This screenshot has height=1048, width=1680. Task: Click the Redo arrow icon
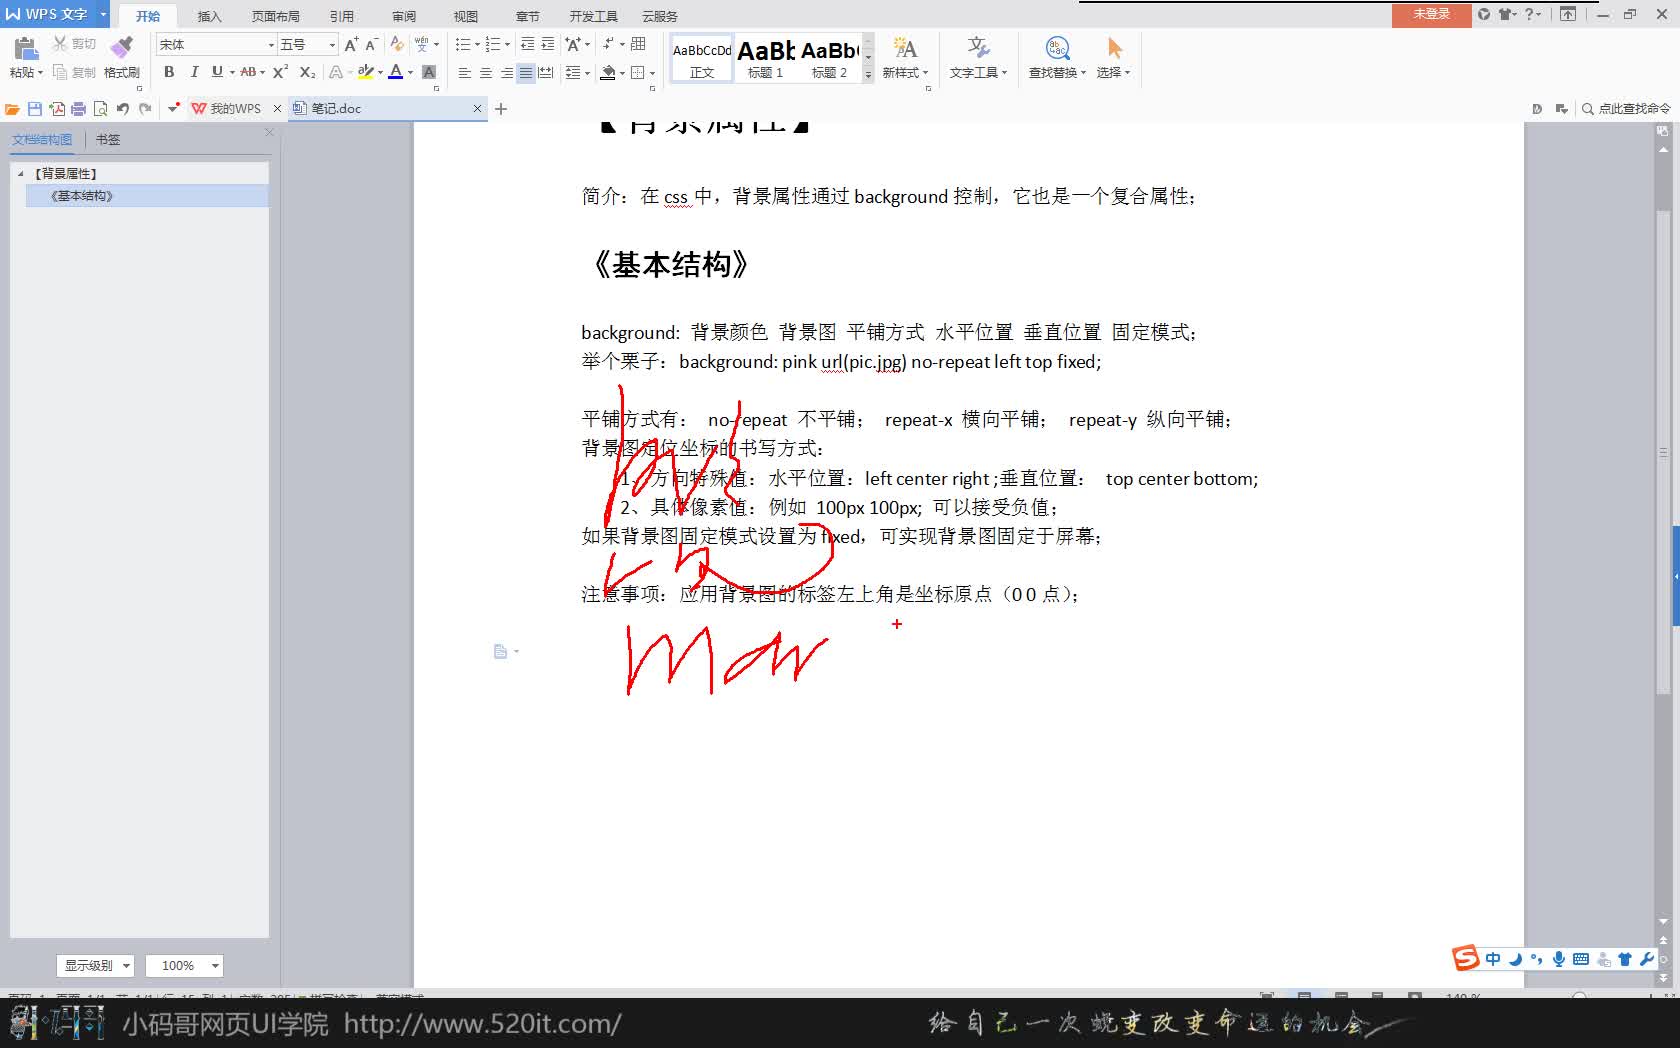145,109
